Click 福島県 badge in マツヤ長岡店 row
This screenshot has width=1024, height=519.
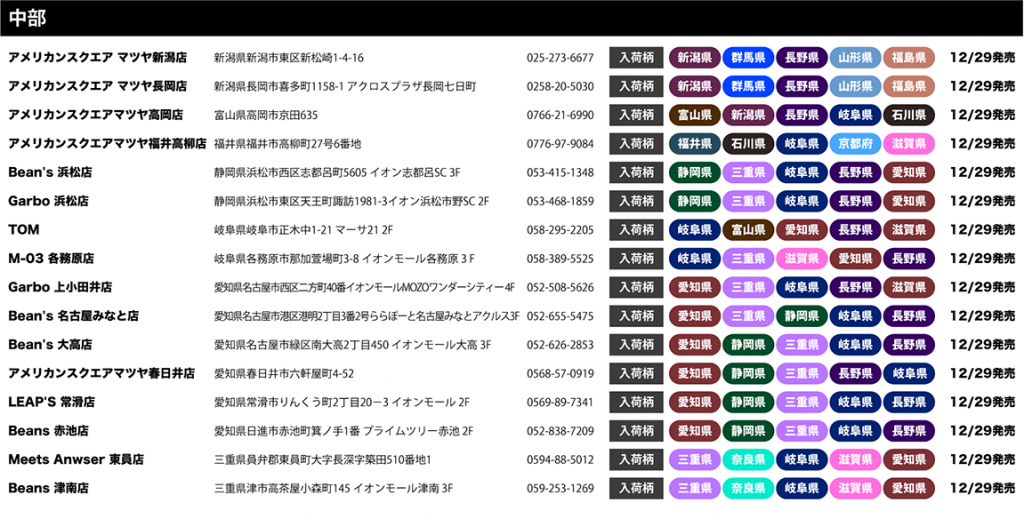(x=909, y=87)
